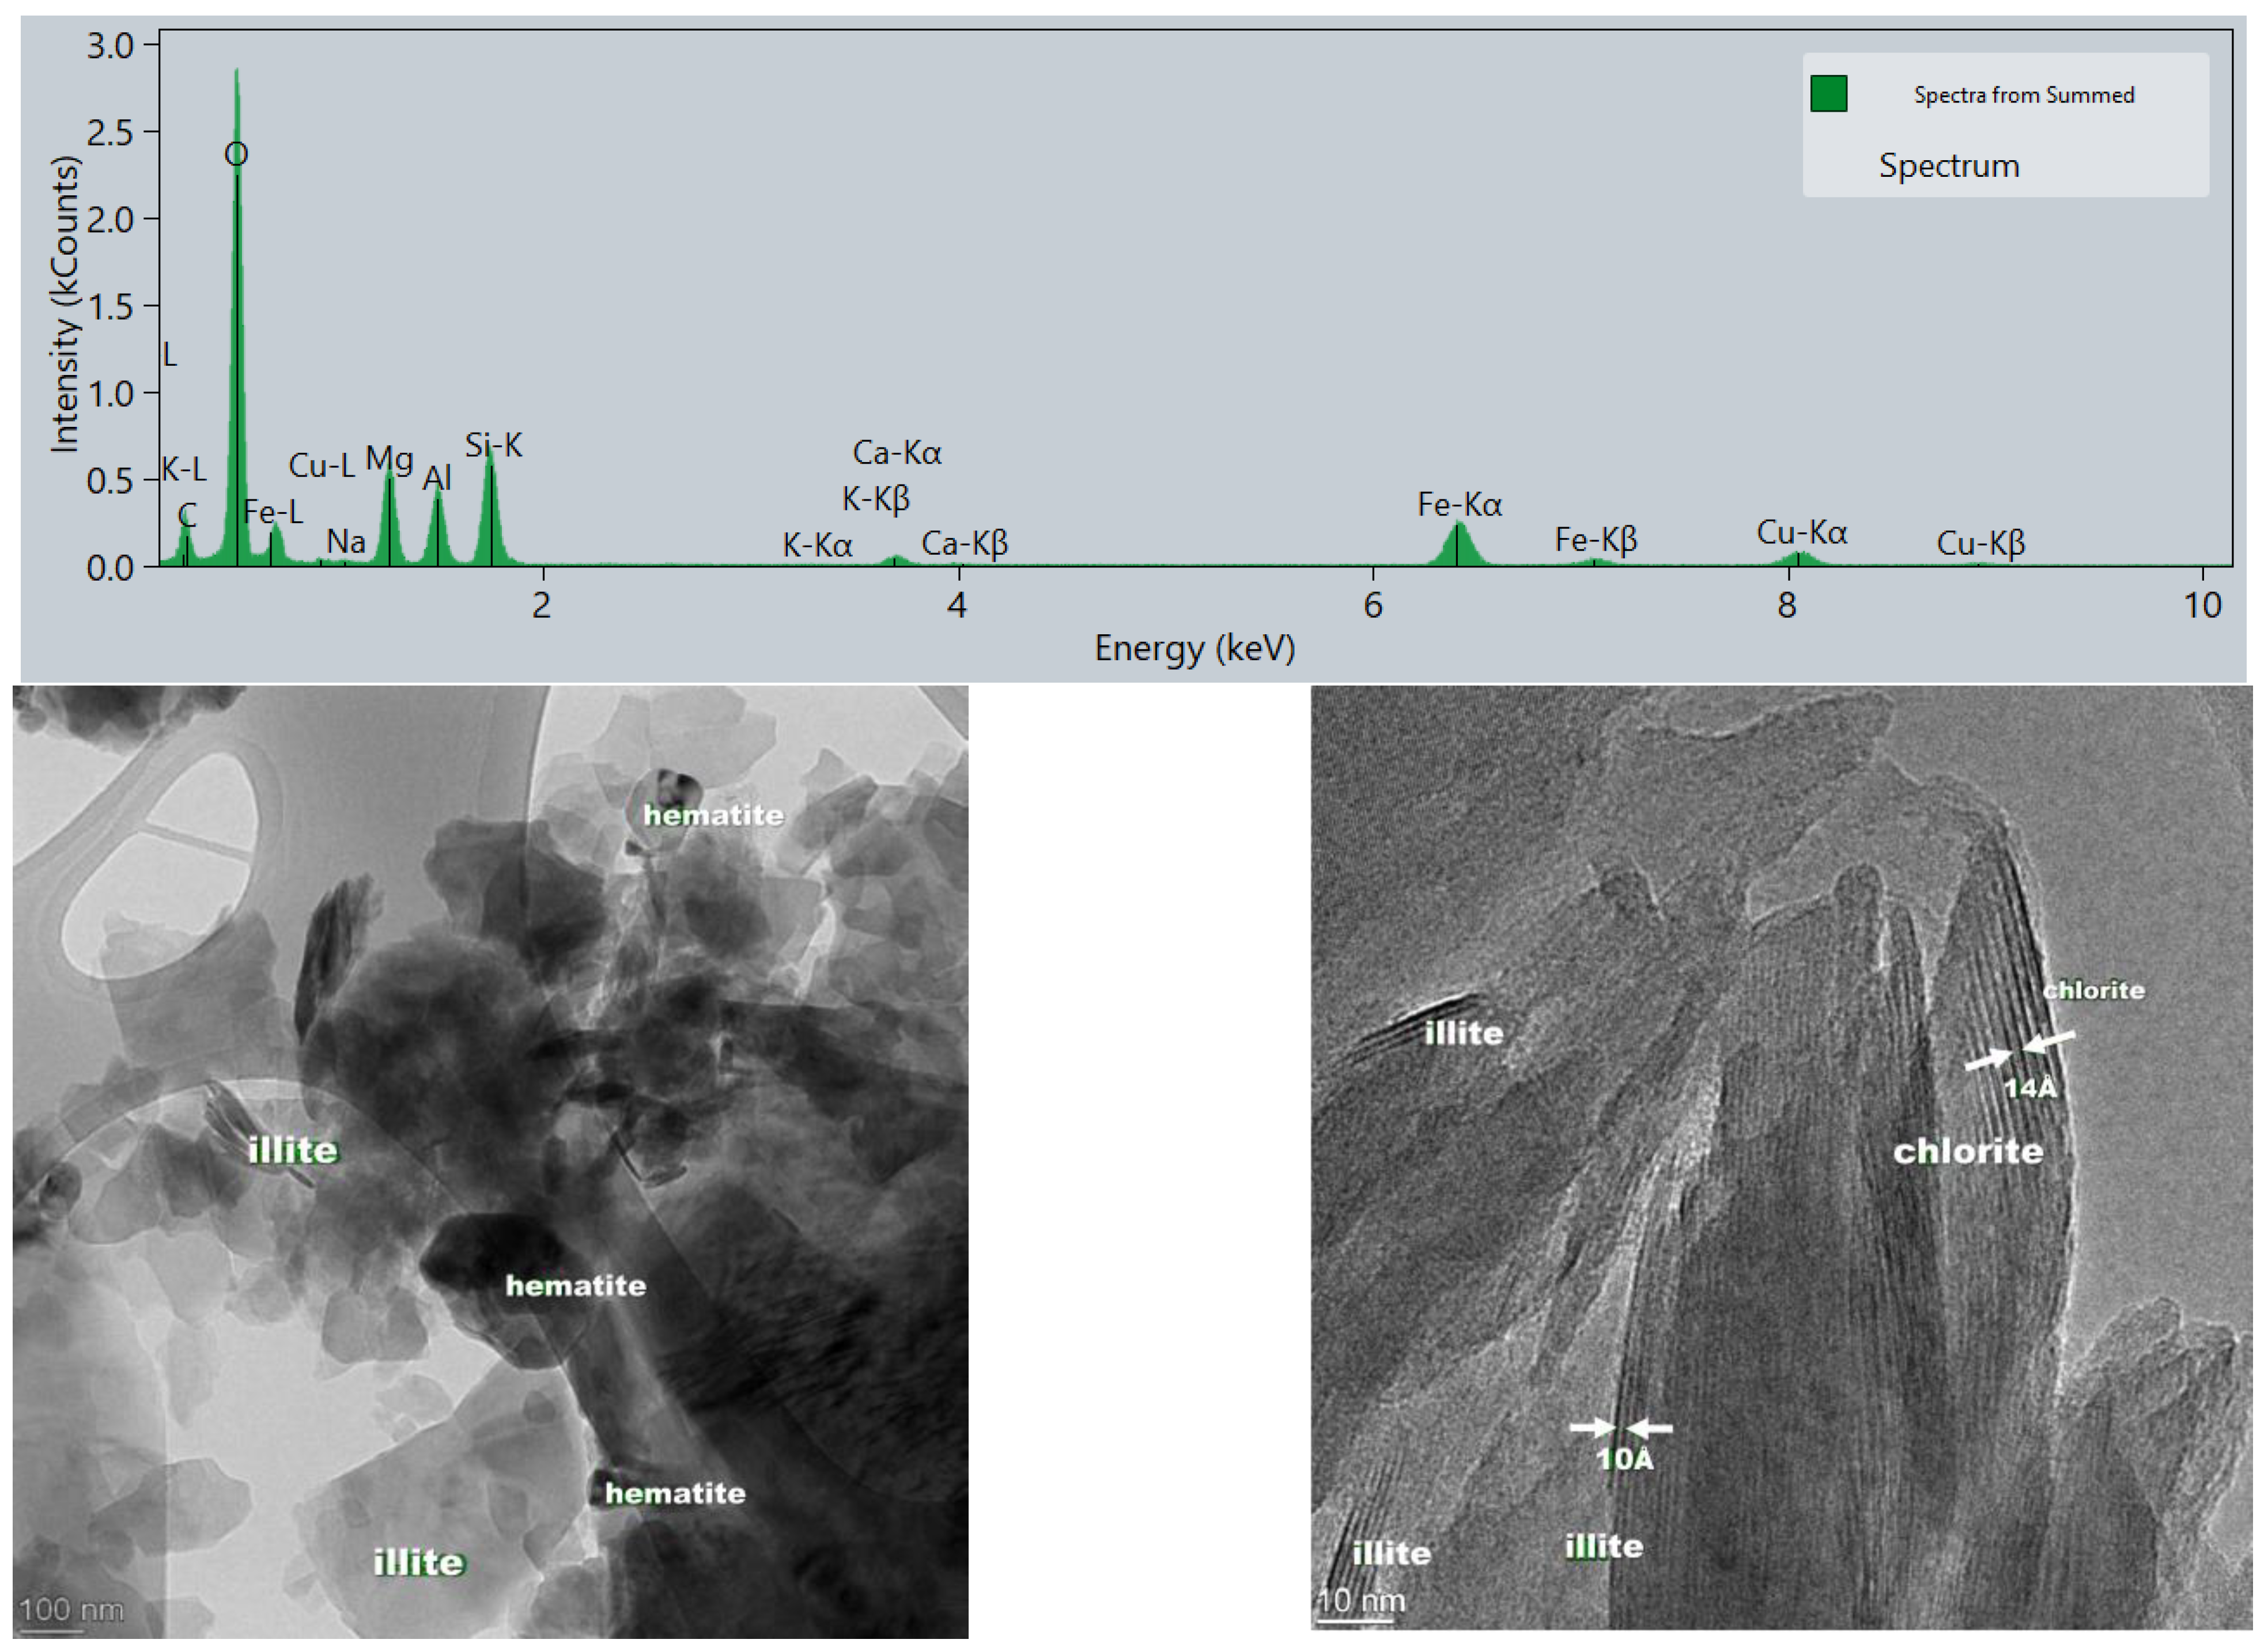Select the Fe-Kα peak label
The image size is (2268, 1647).
click(x=1459, y=504)
